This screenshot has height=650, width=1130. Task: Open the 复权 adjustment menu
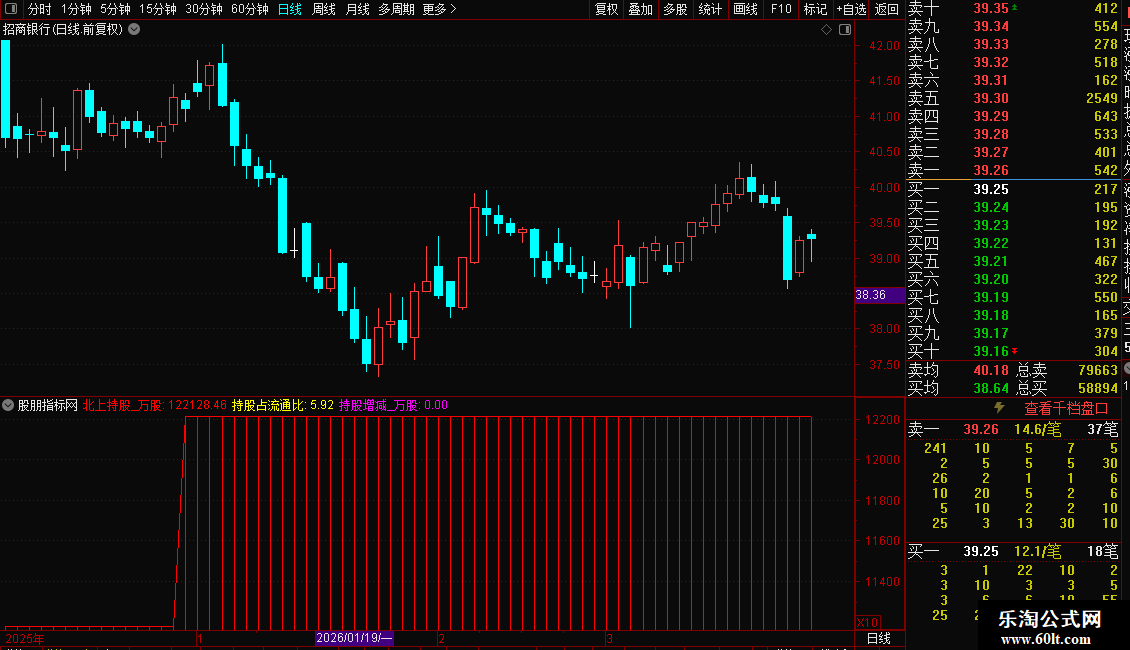tap(606, 9)
